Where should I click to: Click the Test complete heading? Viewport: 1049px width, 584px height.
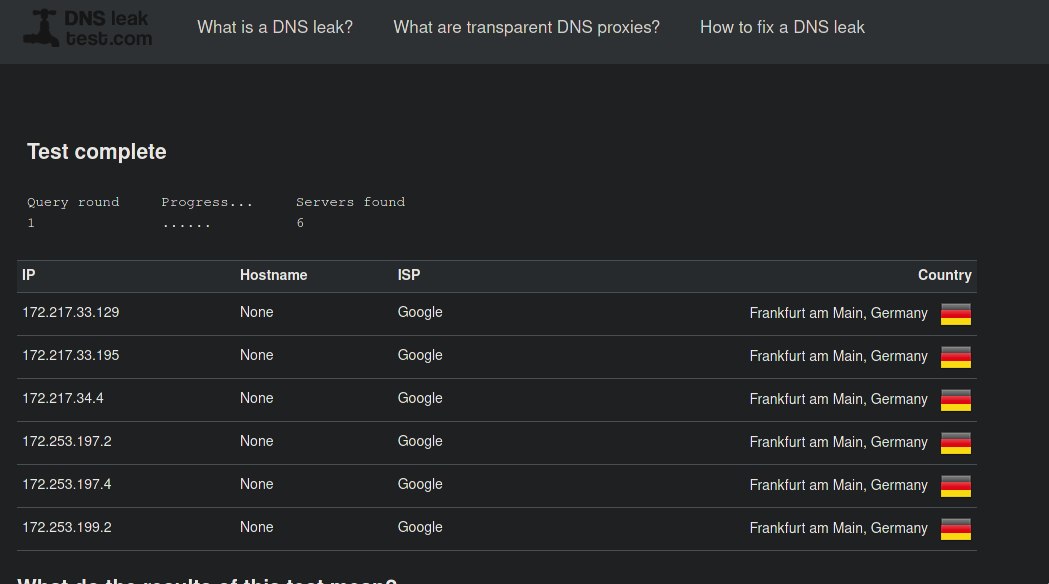(97, 152)
